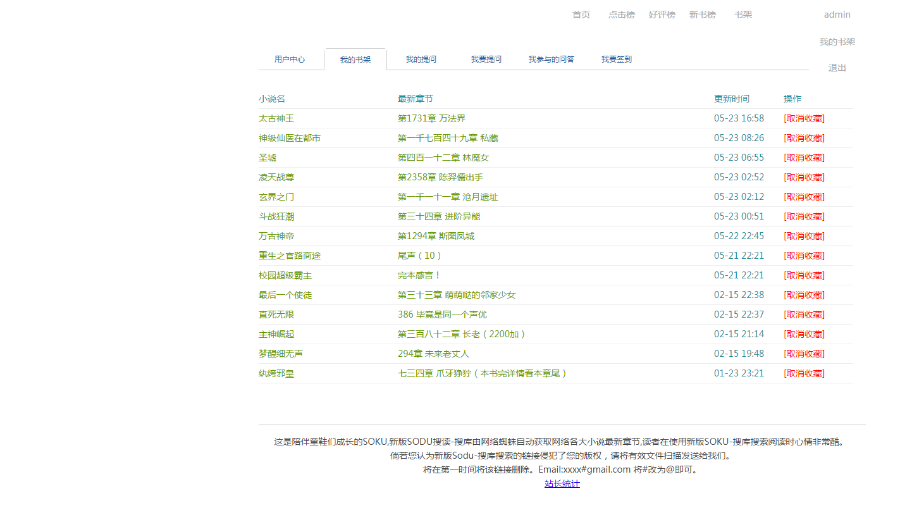Remove the 02-15 22:37 row from favorites
Image resolution: width=900 pixels, height=522 pixels.
tap(804, 314)
